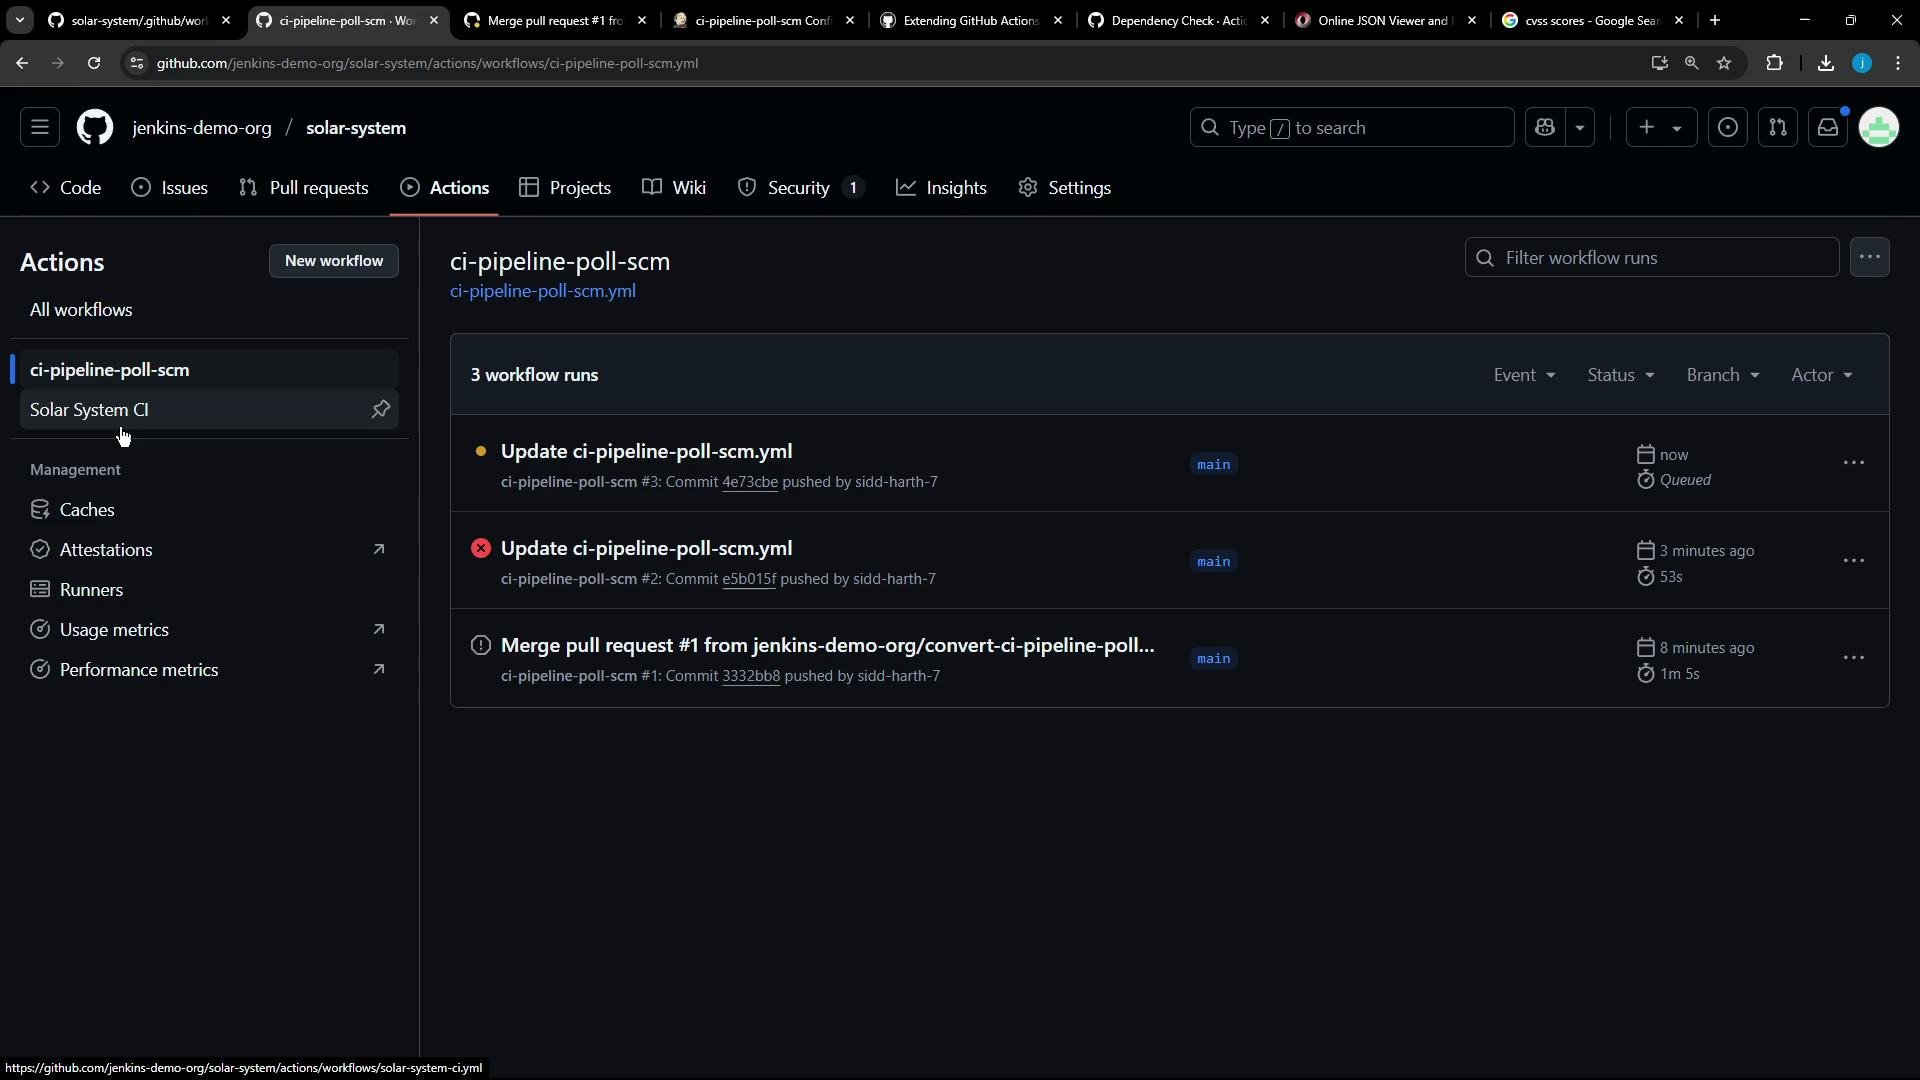1920x1080 pixels.
Task: Open the jenkins-demo-org organization link
Action: [202, 128]
